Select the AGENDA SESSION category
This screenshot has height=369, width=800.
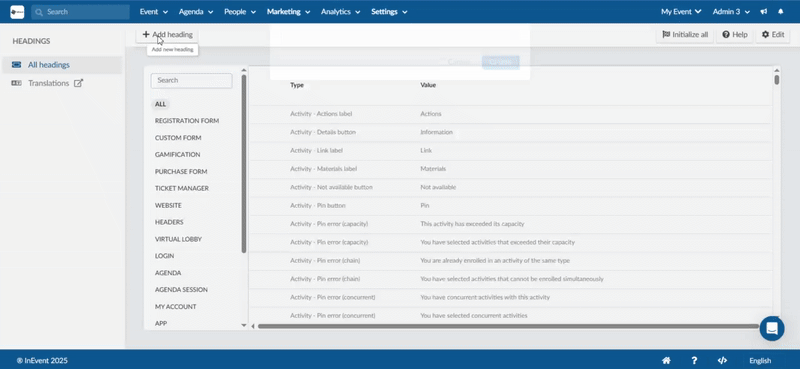(x=181, y=289)
